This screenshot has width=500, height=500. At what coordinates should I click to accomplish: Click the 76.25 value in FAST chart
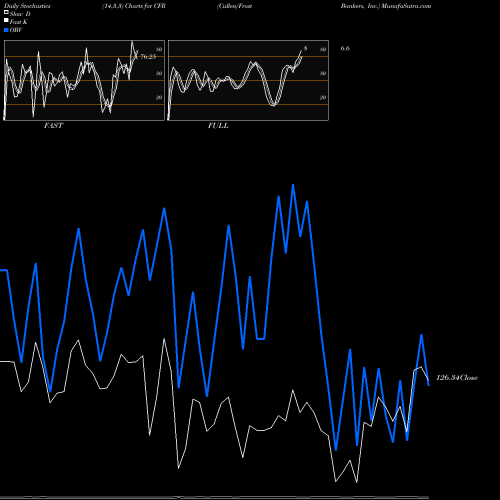148,57
